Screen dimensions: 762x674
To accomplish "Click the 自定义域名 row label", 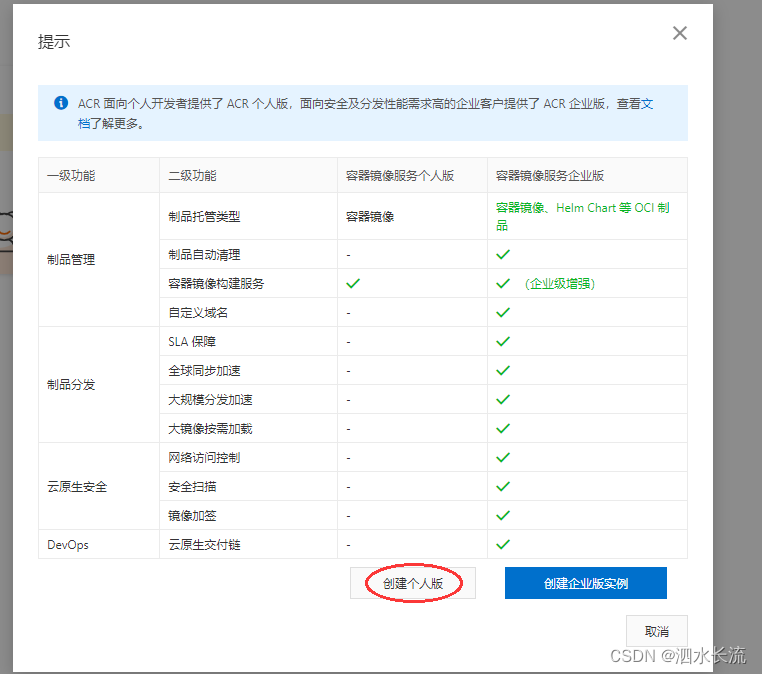I will tap(198, 312).
